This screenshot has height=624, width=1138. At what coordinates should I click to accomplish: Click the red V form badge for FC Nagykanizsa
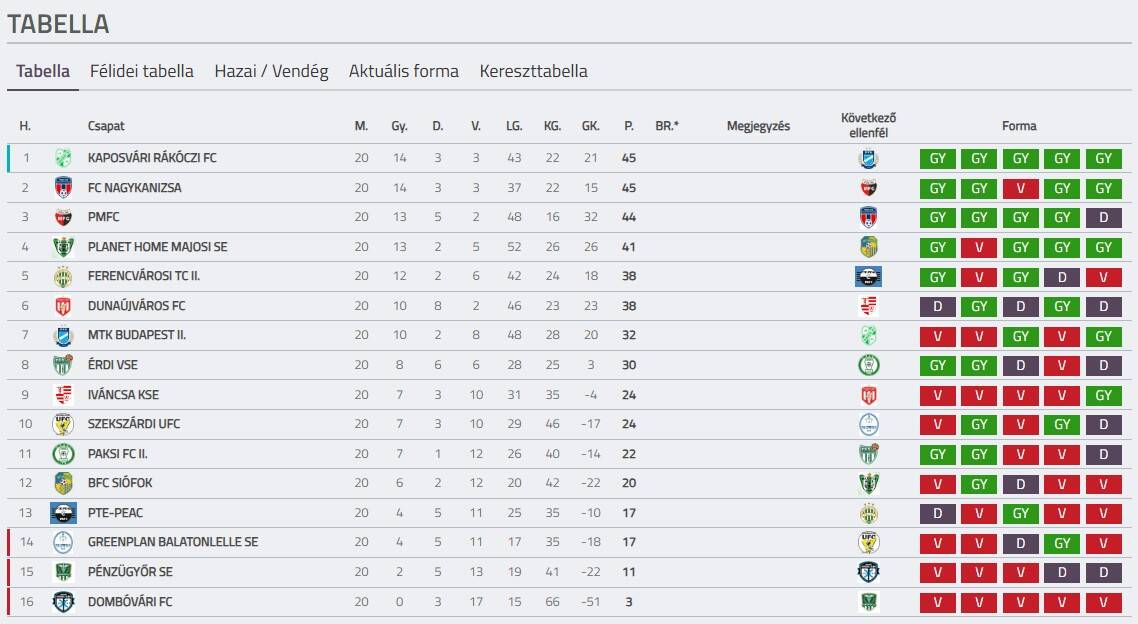tap(1021, 188)
